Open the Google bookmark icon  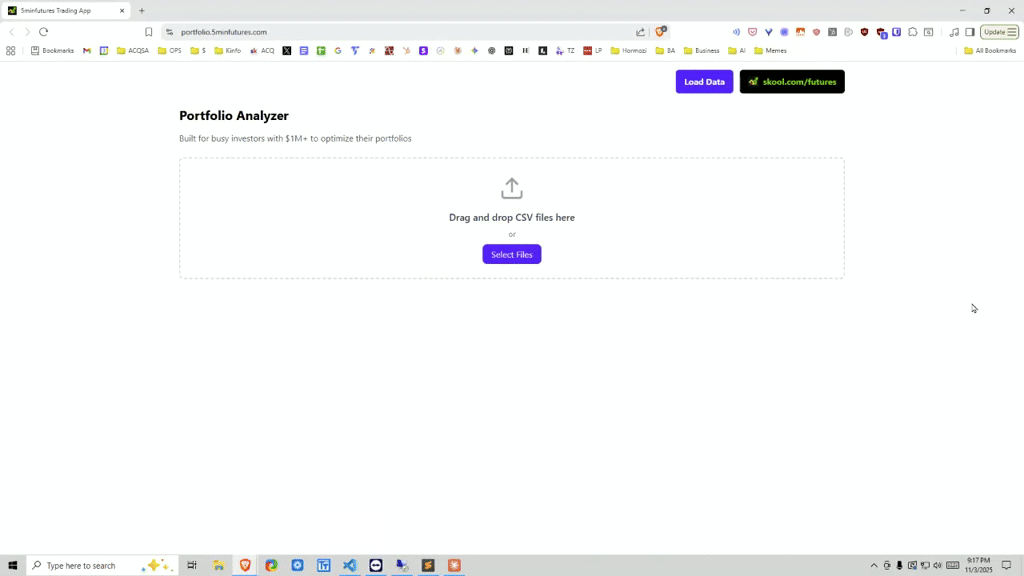point(338,50)
